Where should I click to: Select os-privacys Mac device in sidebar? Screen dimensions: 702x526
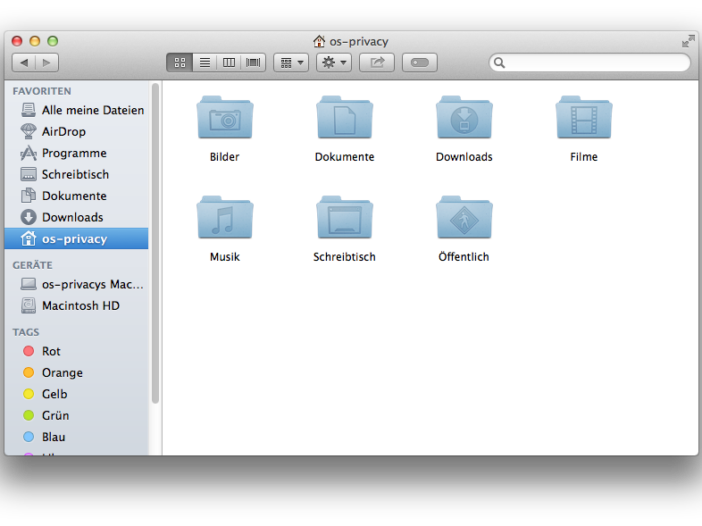77,284
